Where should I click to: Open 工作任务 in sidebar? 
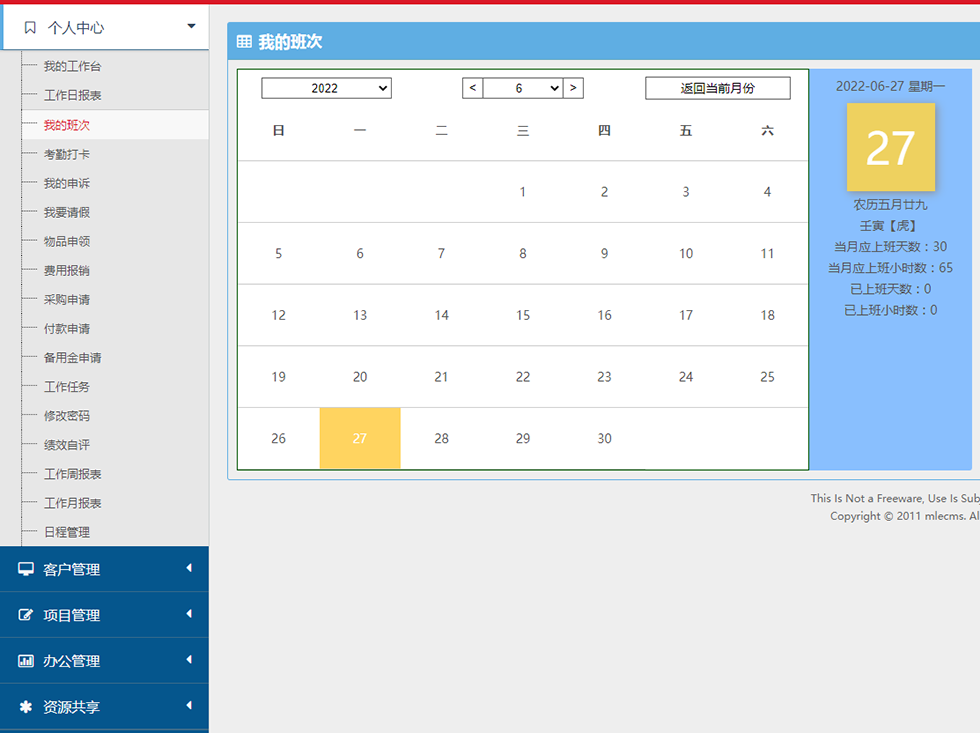(x=67, y=387)
